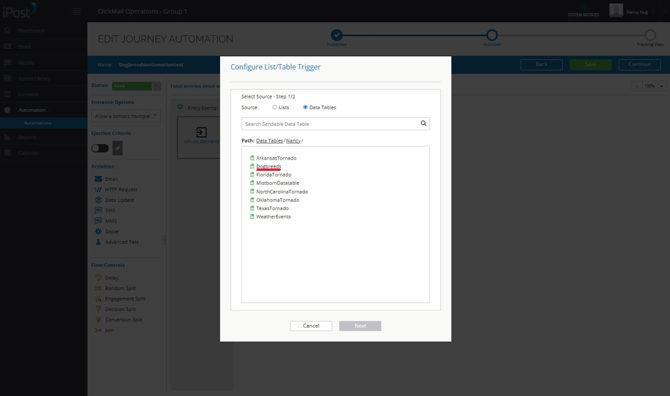Screen dimensions: 670x396
Task: Select the Data Update activity icon
Action: tap(98, 200)
